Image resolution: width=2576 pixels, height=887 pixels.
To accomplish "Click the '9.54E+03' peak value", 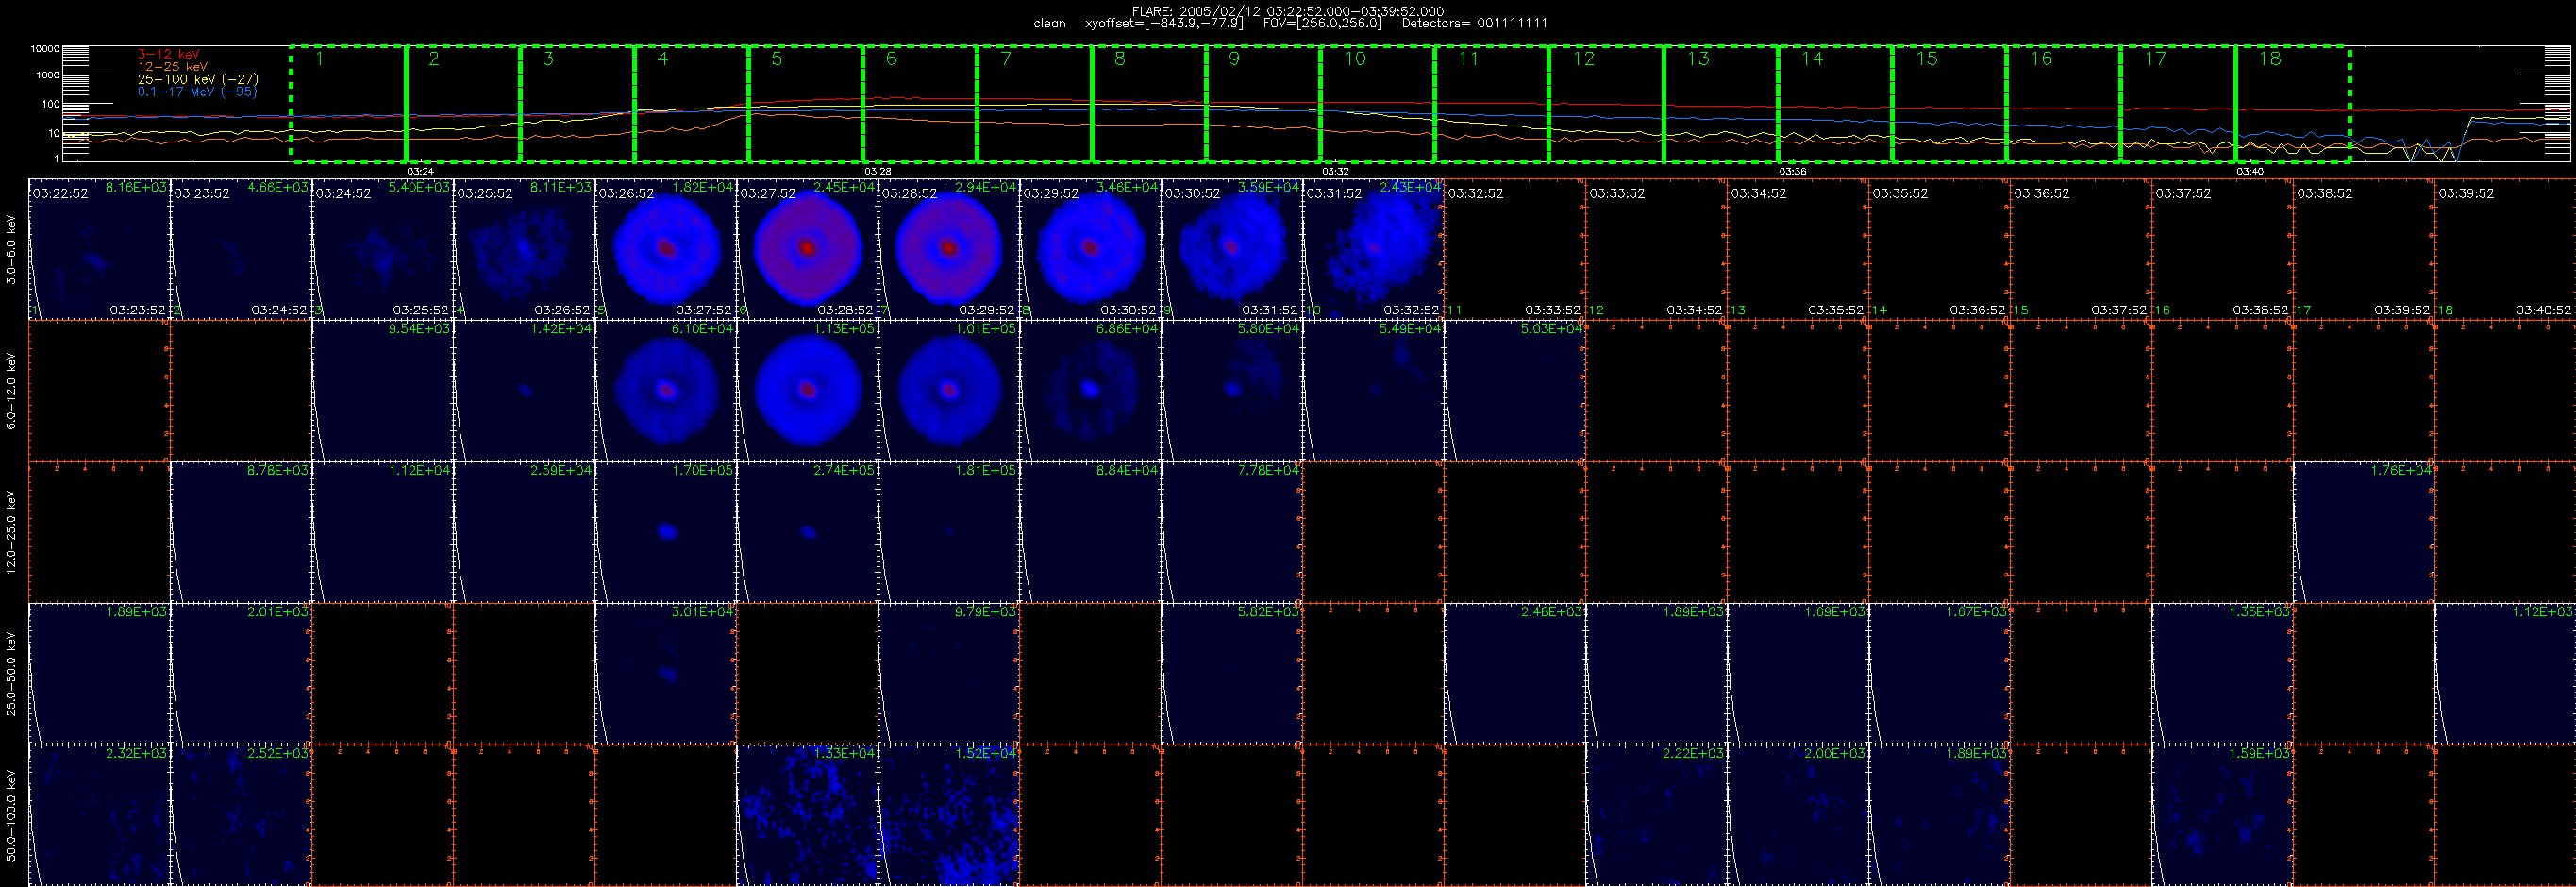I will click(419, 329).
